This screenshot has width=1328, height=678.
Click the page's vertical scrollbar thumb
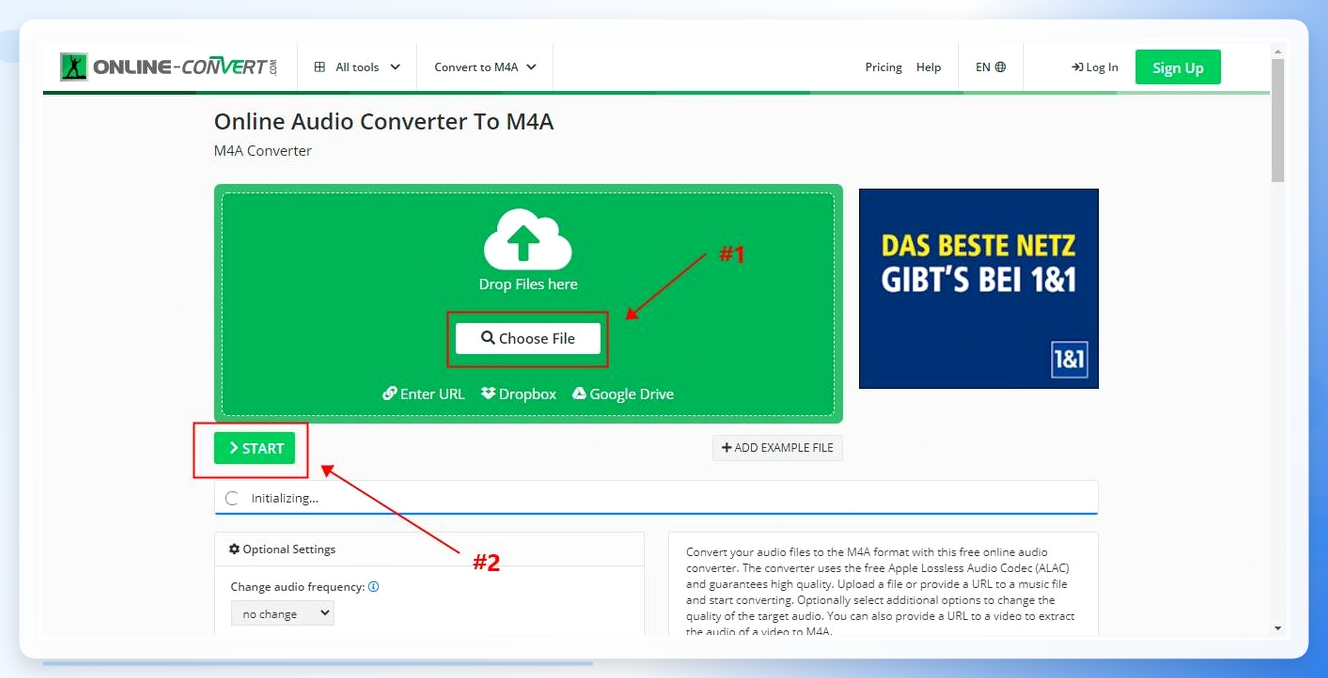click(x=1277, y=120)
